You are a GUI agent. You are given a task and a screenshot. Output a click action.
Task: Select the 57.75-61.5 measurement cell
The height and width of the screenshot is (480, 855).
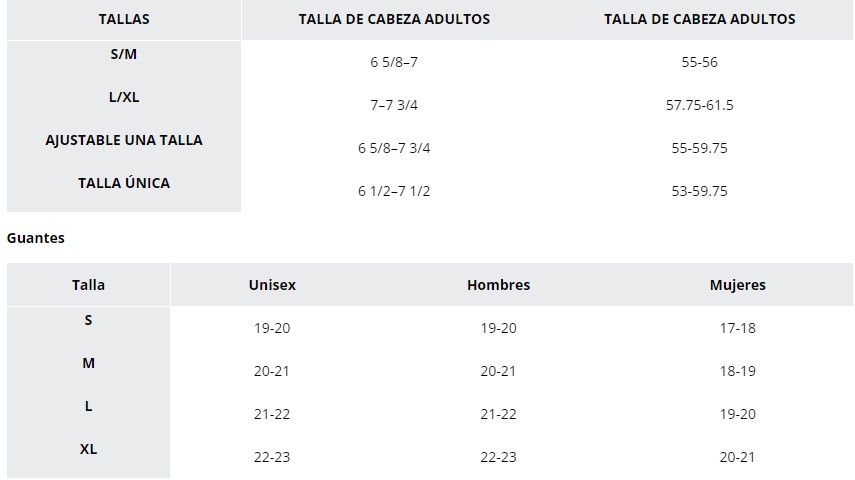(x=700, y=105)
